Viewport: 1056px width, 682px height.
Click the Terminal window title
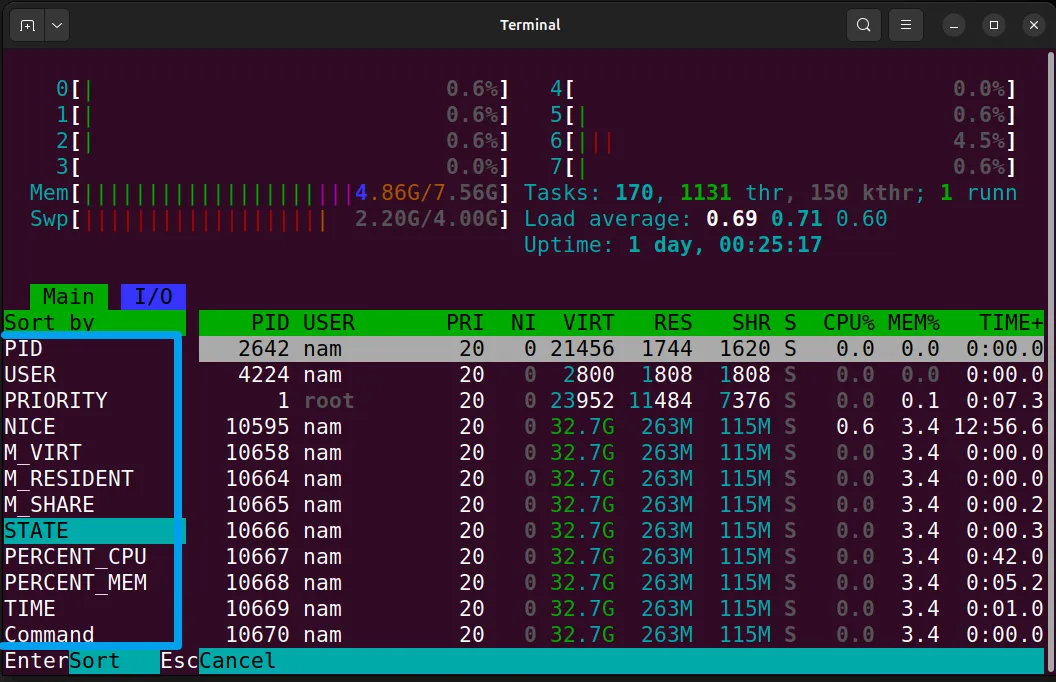[x=530, y=25]
